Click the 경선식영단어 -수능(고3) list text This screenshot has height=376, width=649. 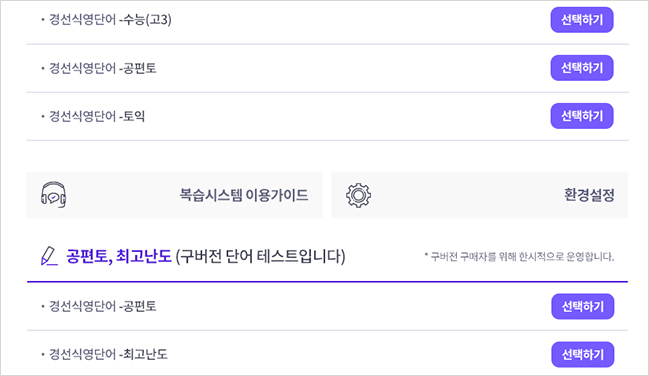[110, 20]
